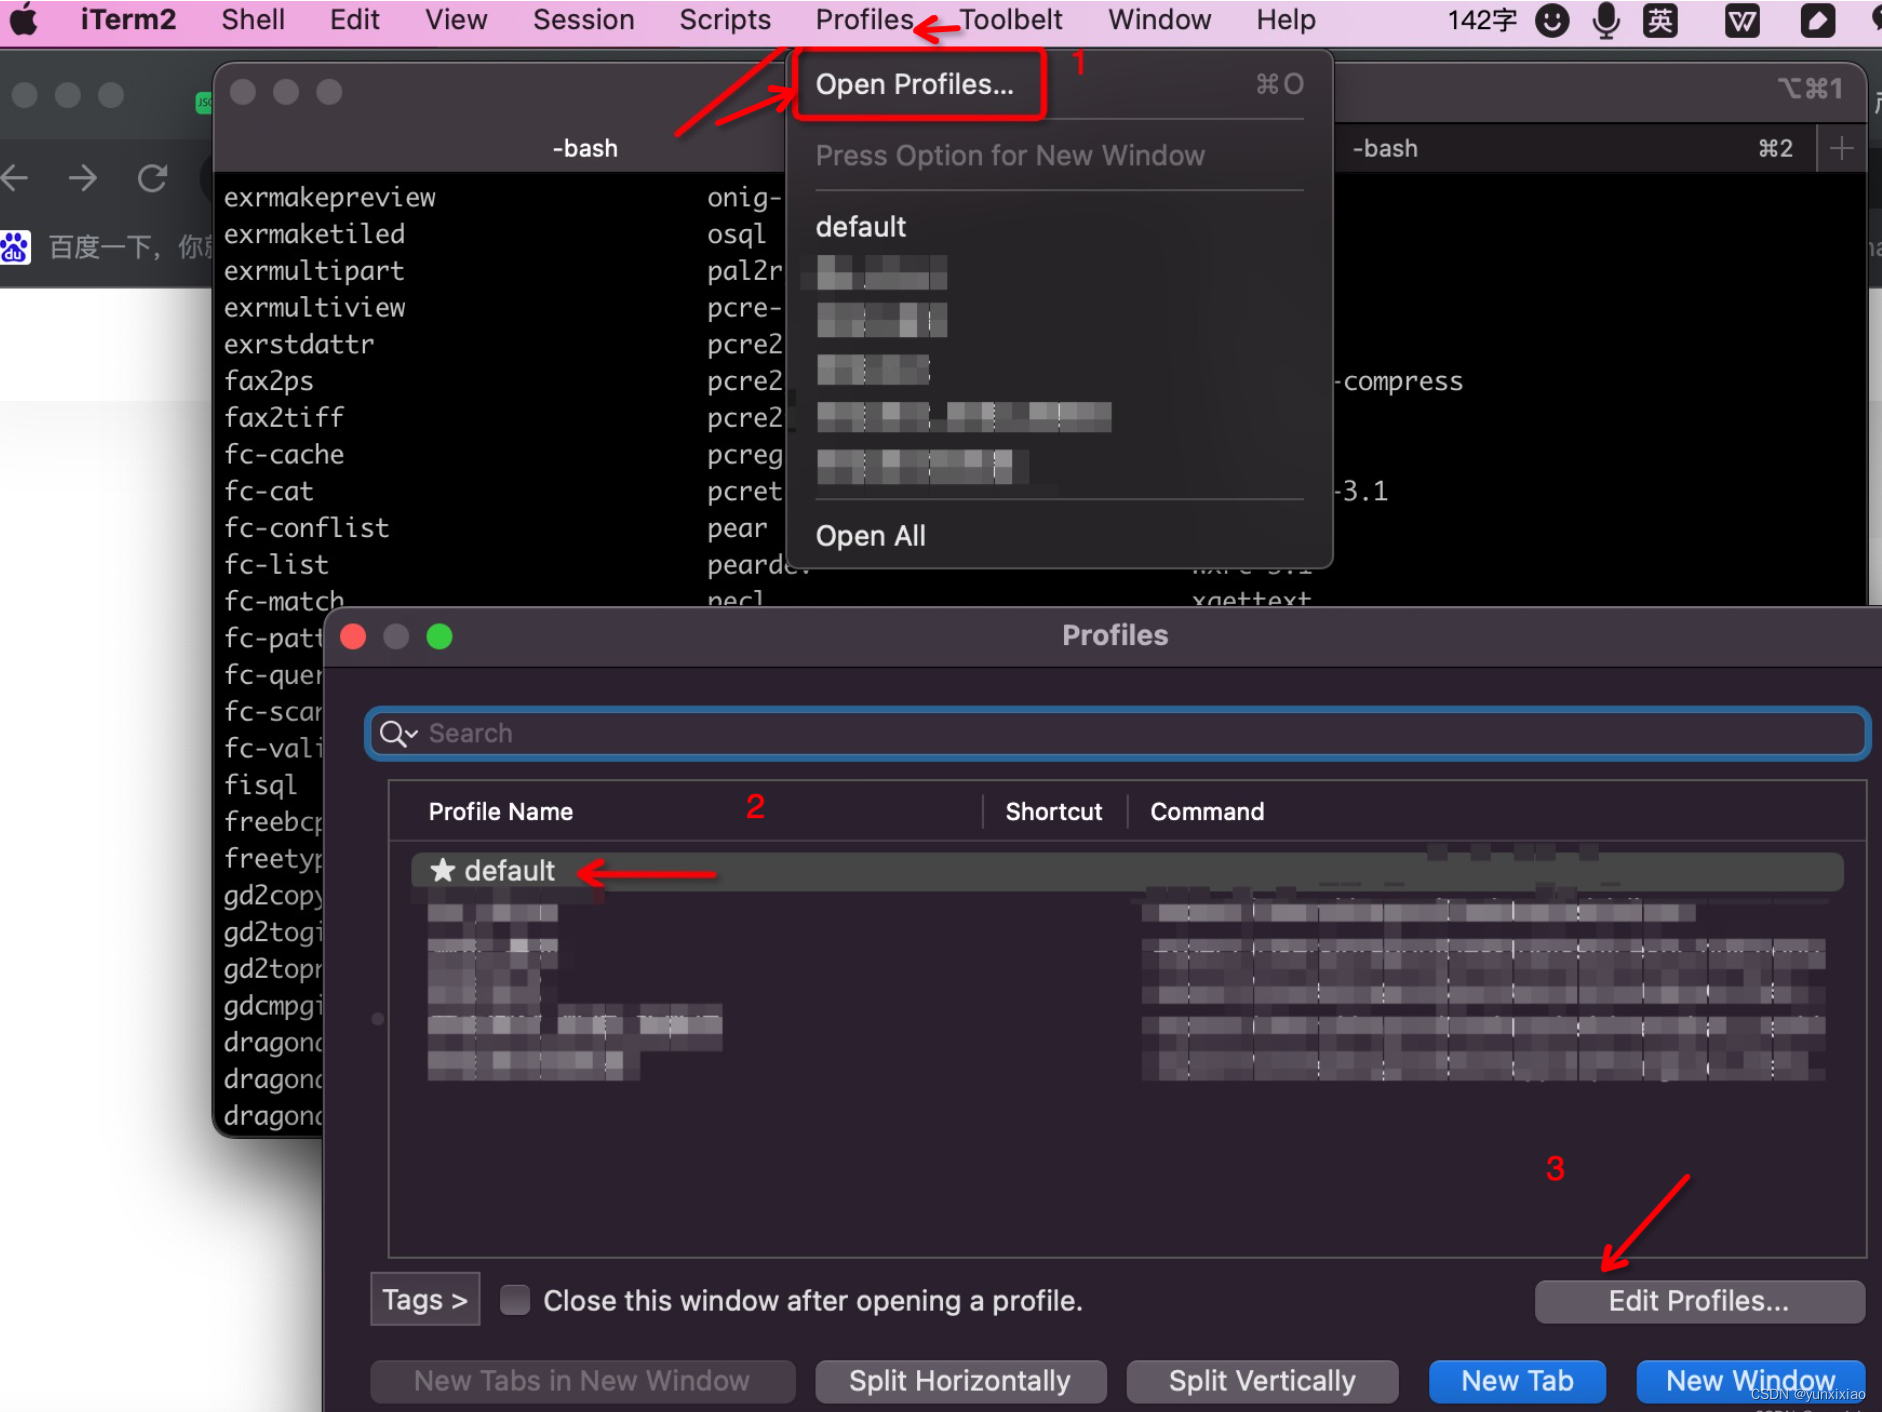The width and height of the screenshot is (1882, 1412).
Task: Open the emoji picker from the menu bar
Action: click(1552, 19)
